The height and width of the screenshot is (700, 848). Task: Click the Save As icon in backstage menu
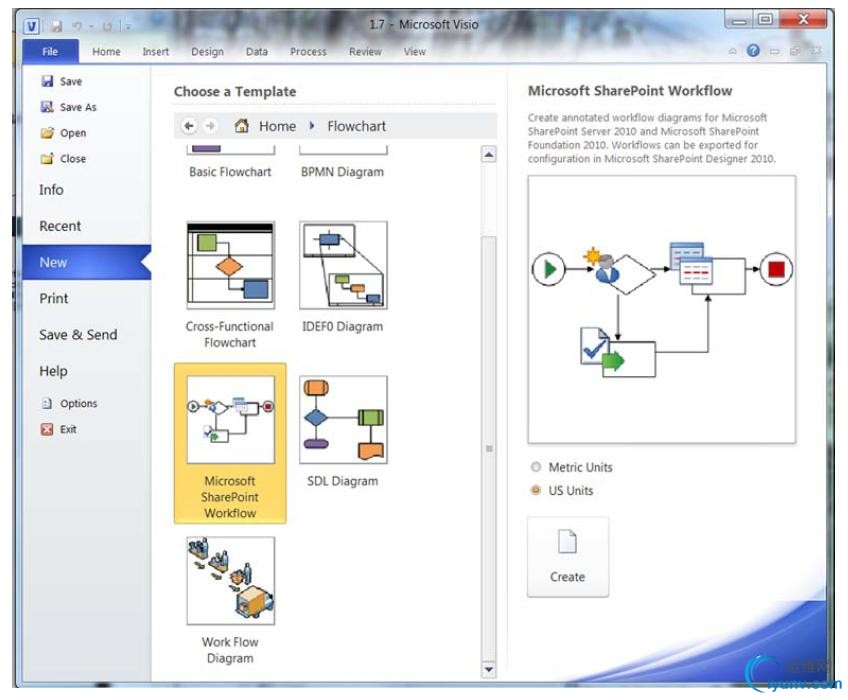point(48,107)
